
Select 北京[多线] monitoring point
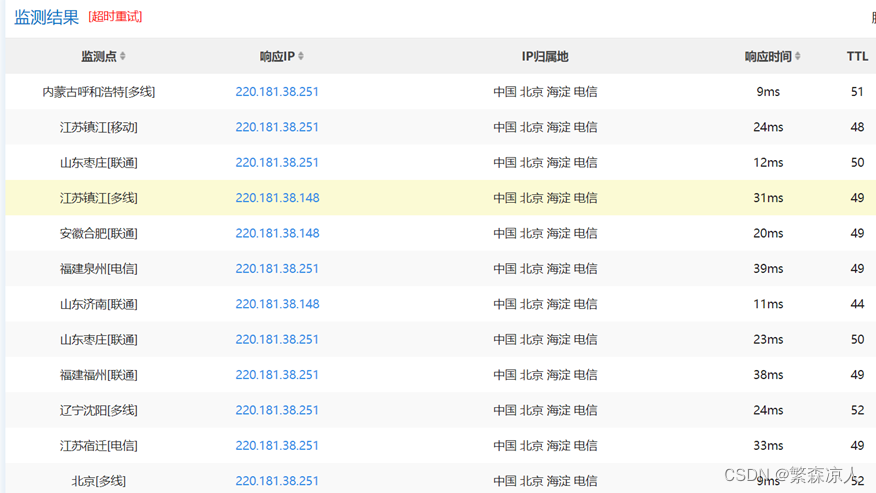pyautogui.click(x=99, y=481)
